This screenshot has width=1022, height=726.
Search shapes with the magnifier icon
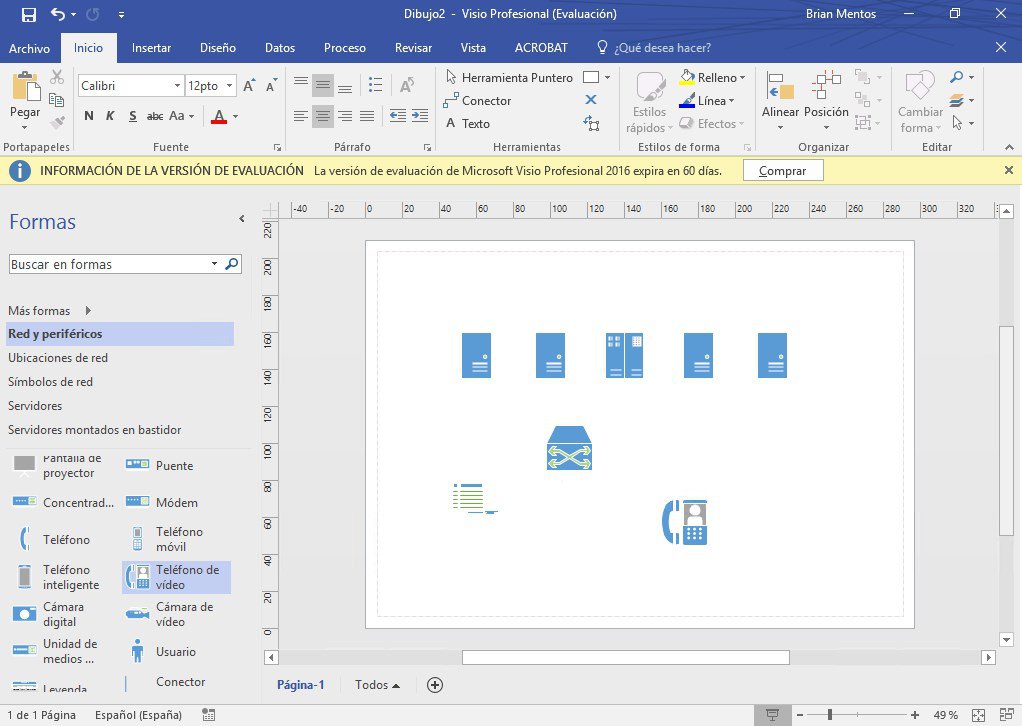point(231,264)
